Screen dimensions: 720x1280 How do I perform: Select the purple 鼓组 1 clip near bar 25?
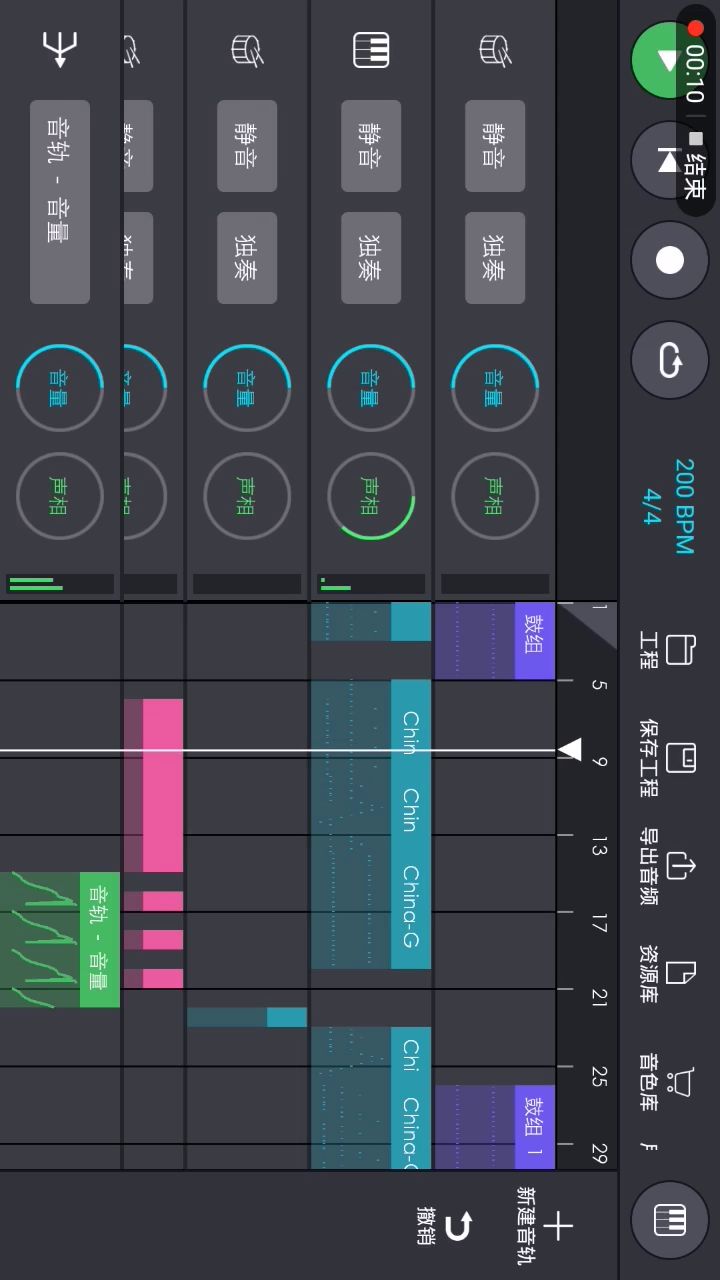coord(494,1127)
